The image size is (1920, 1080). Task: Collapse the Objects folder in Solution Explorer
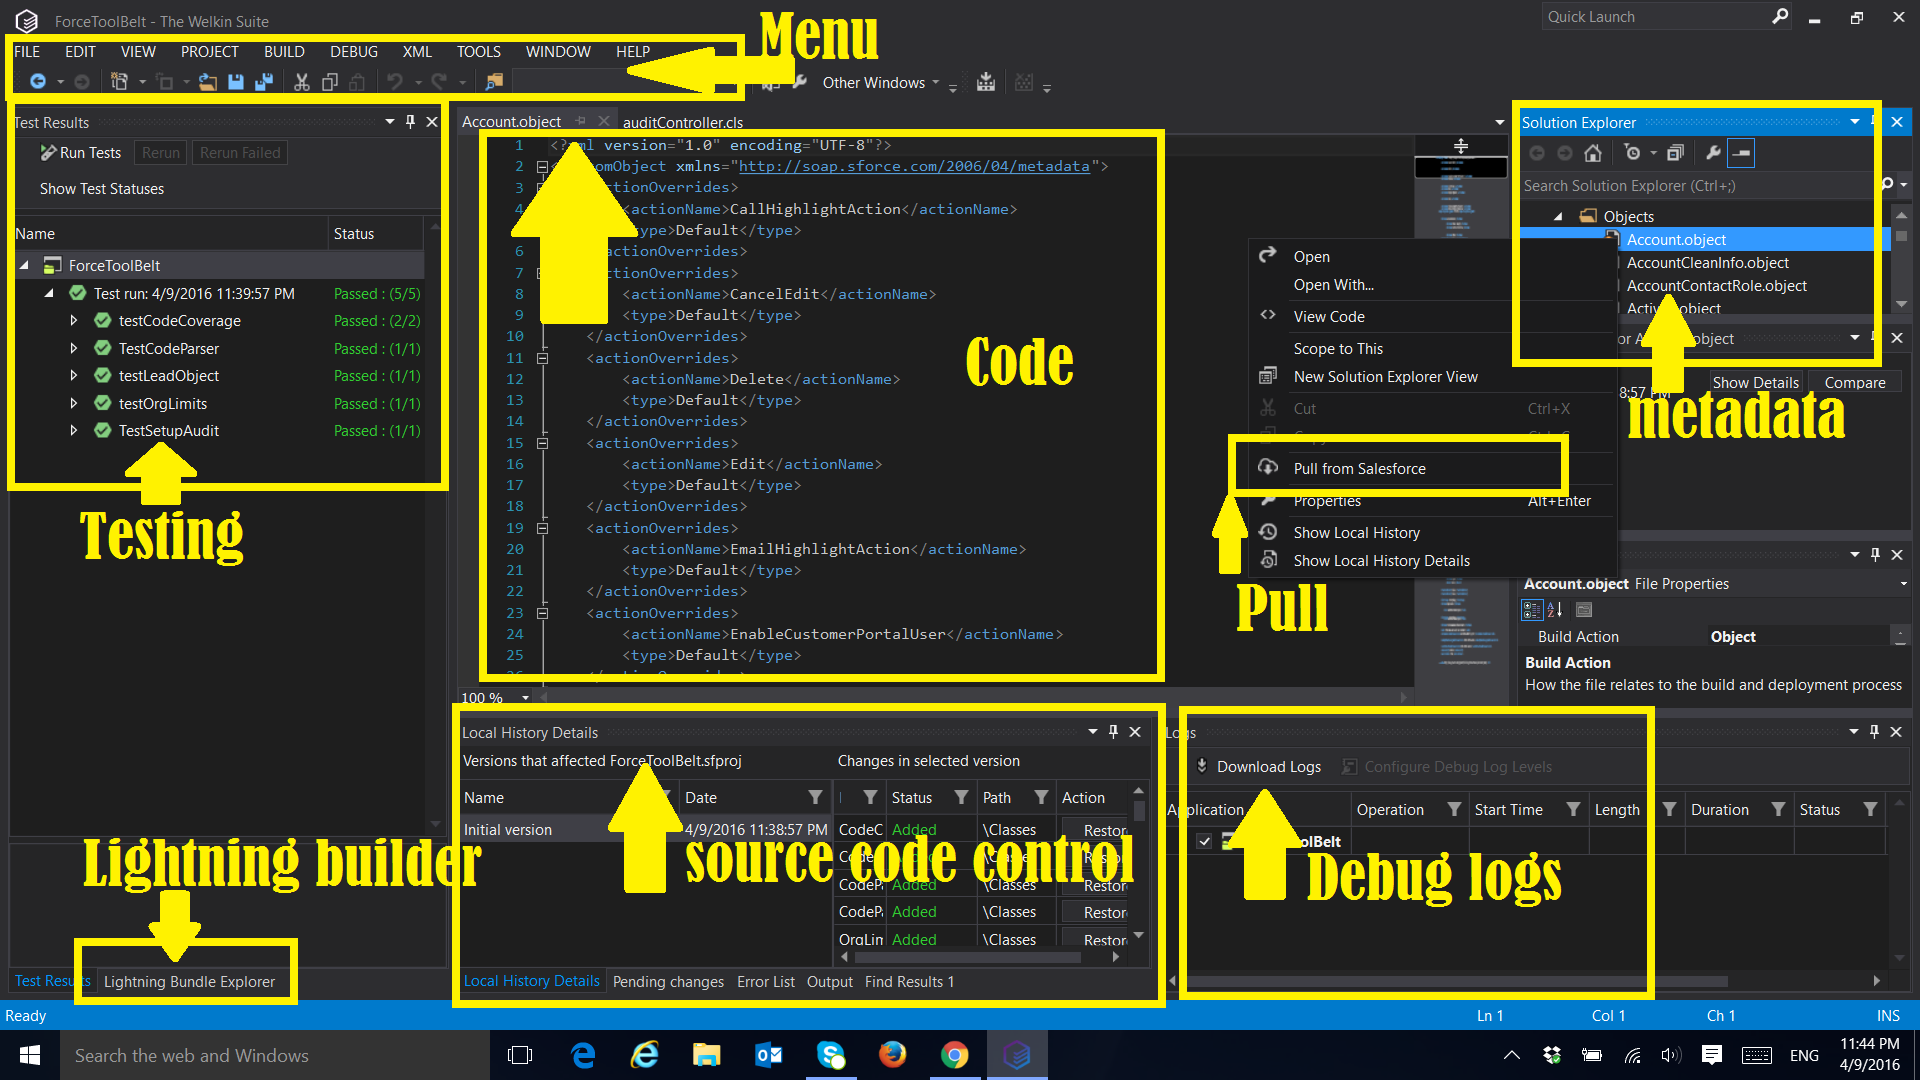1558,217
